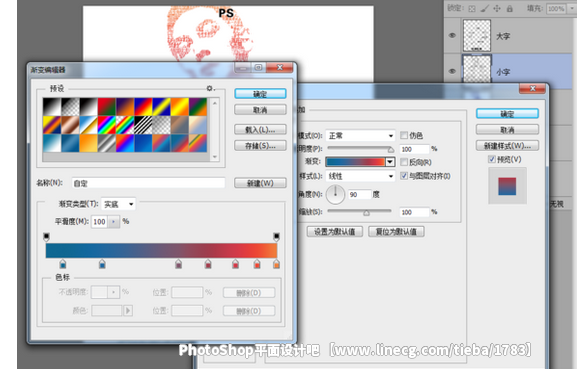The image size is (587, 369).
Task: Open the gradient picker arrow beside 渐变 swatch
Action: (390, 162)
